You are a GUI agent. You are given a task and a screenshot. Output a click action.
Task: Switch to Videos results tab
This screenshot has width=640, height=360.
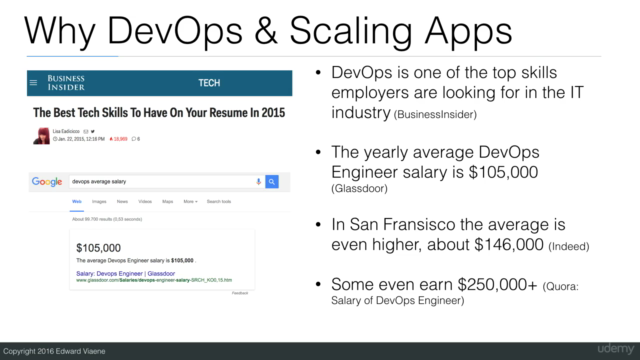[x=145, y=202]
